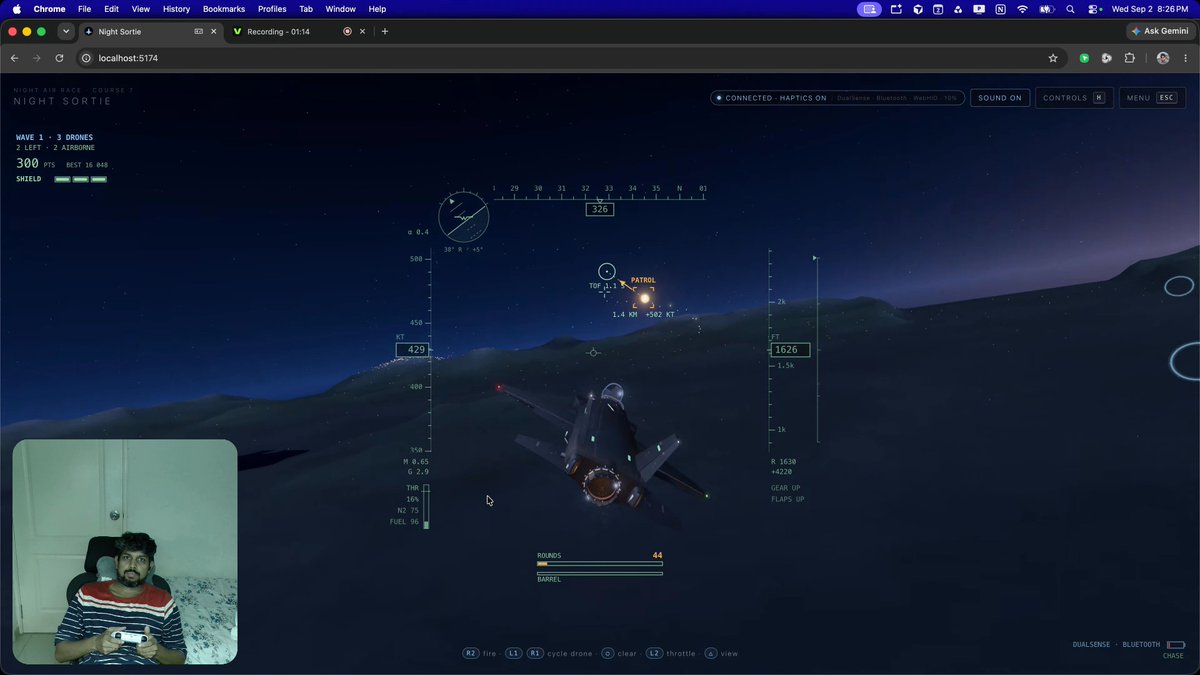This screenshot has width=1200, height=675.
Task: Click the green cursor extension icon
Action: 1084,58
